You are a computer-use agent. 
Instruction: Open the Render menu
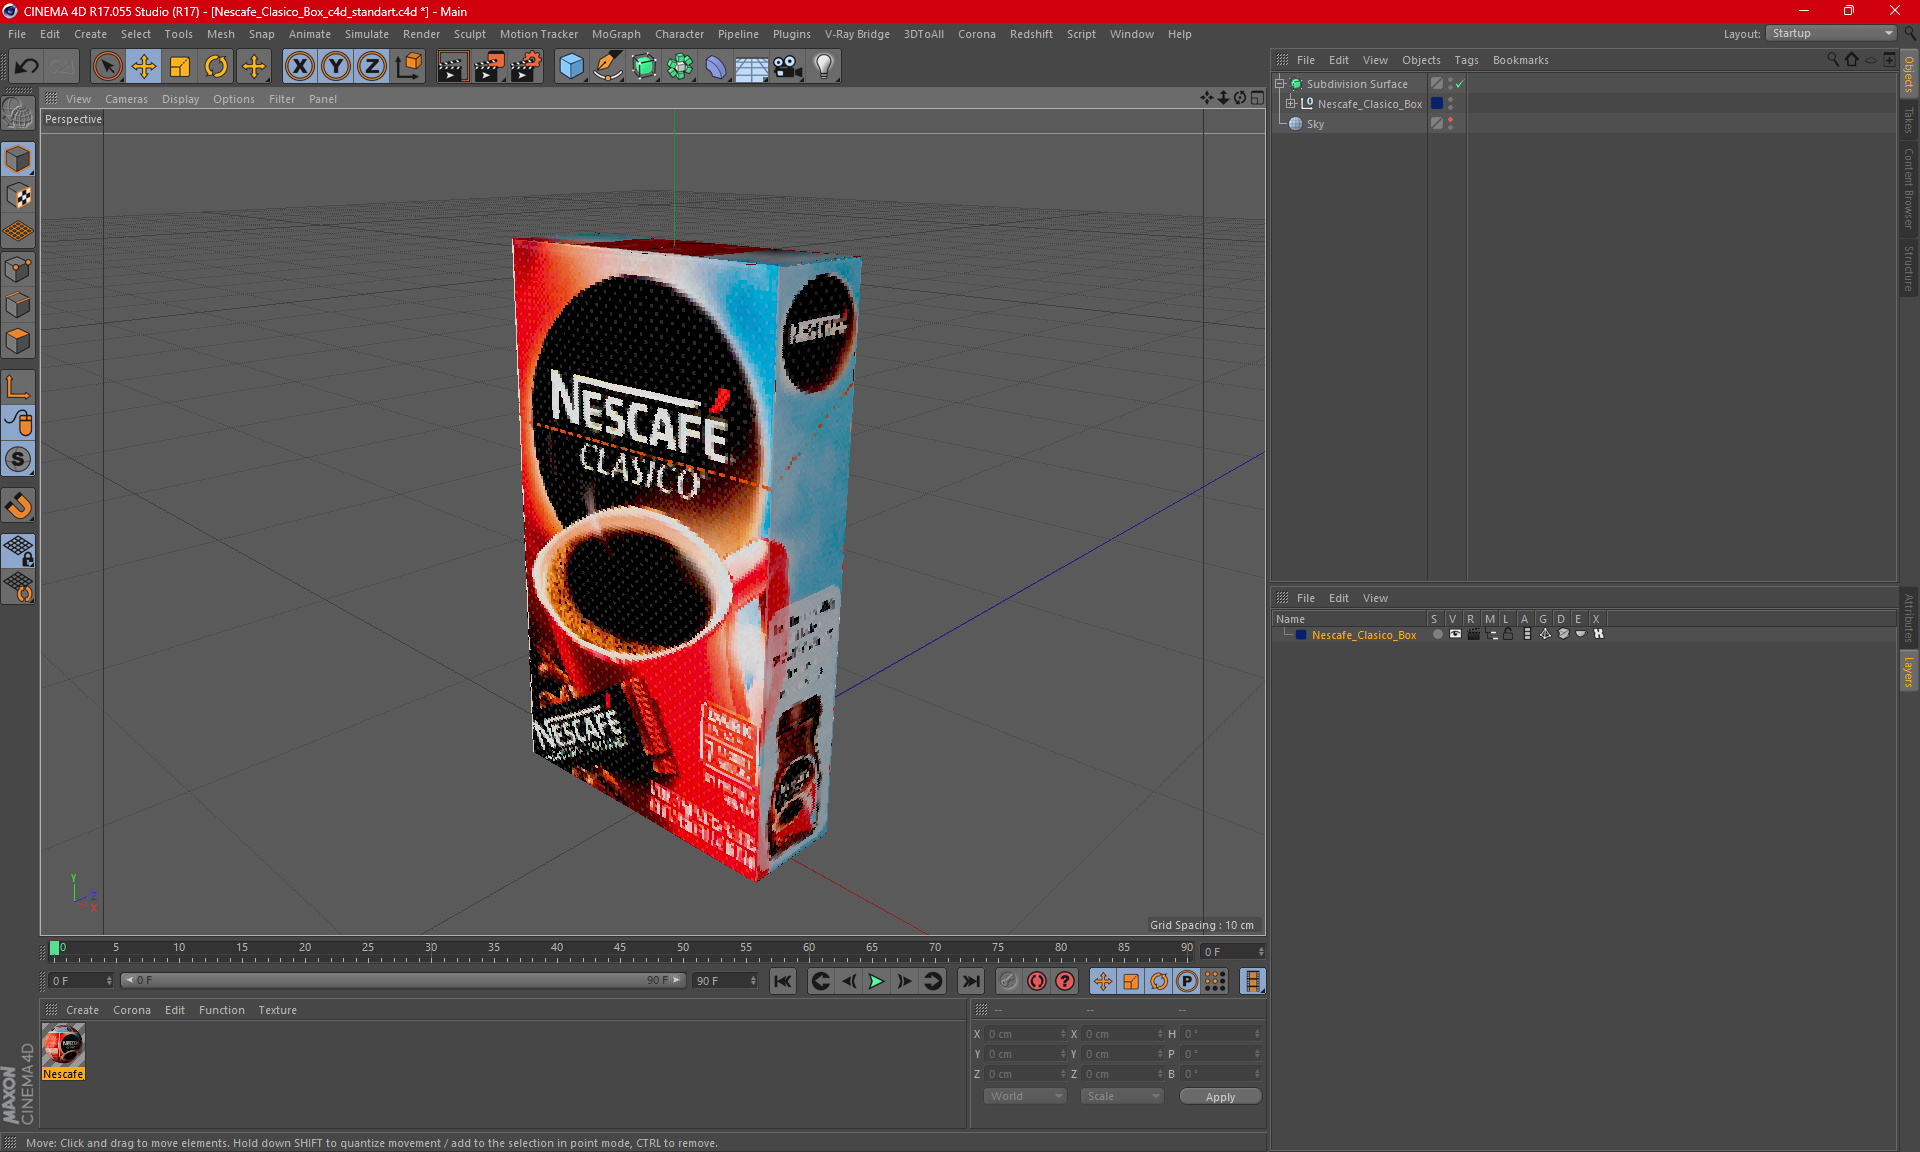(421, 34)
